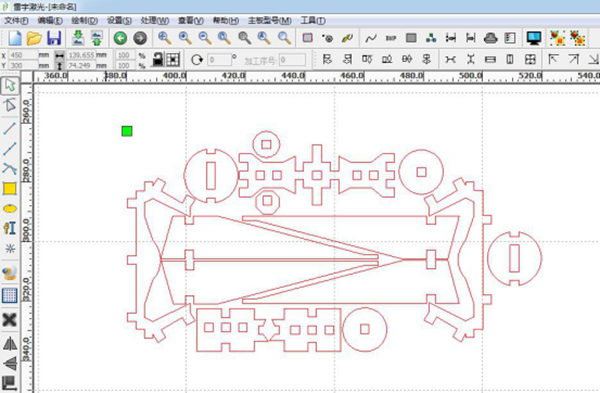Click the green and blue connected nodes icon

431,38
